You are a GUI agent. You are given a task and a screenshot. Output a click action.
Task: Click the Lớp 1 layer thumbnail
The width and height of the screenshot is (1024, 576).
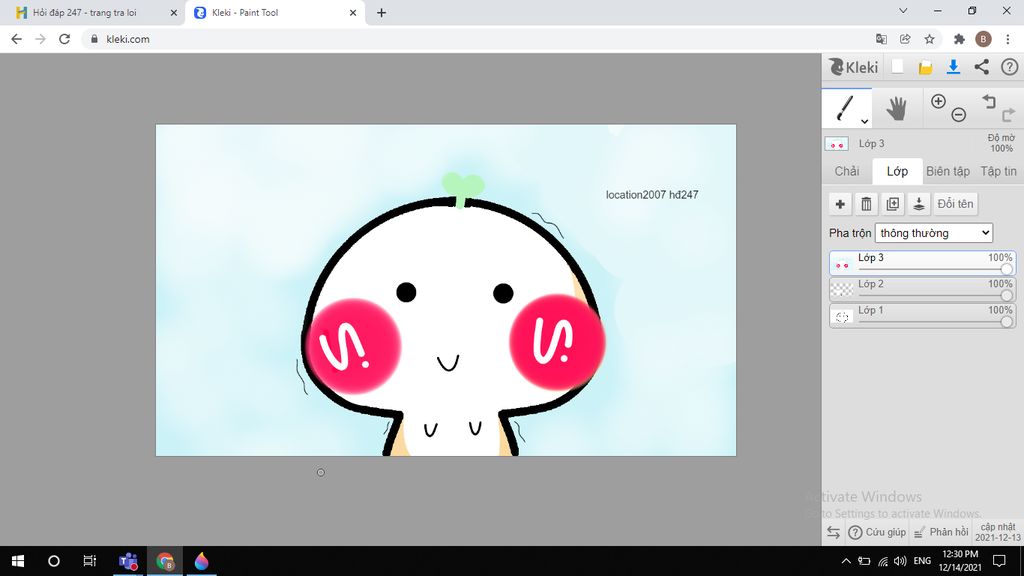(842, 316)
